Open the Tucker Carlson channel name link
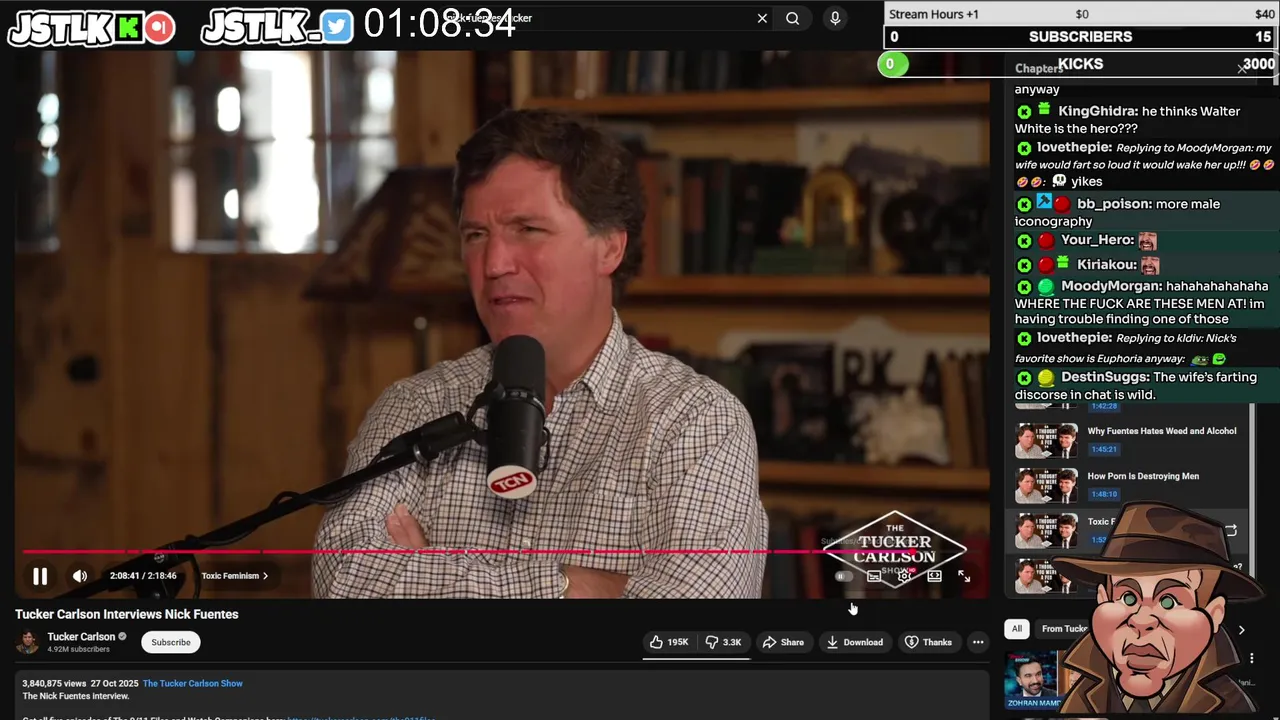This screenshot has height=720, width=1280. pyautogui.click(x=81, y=637)
